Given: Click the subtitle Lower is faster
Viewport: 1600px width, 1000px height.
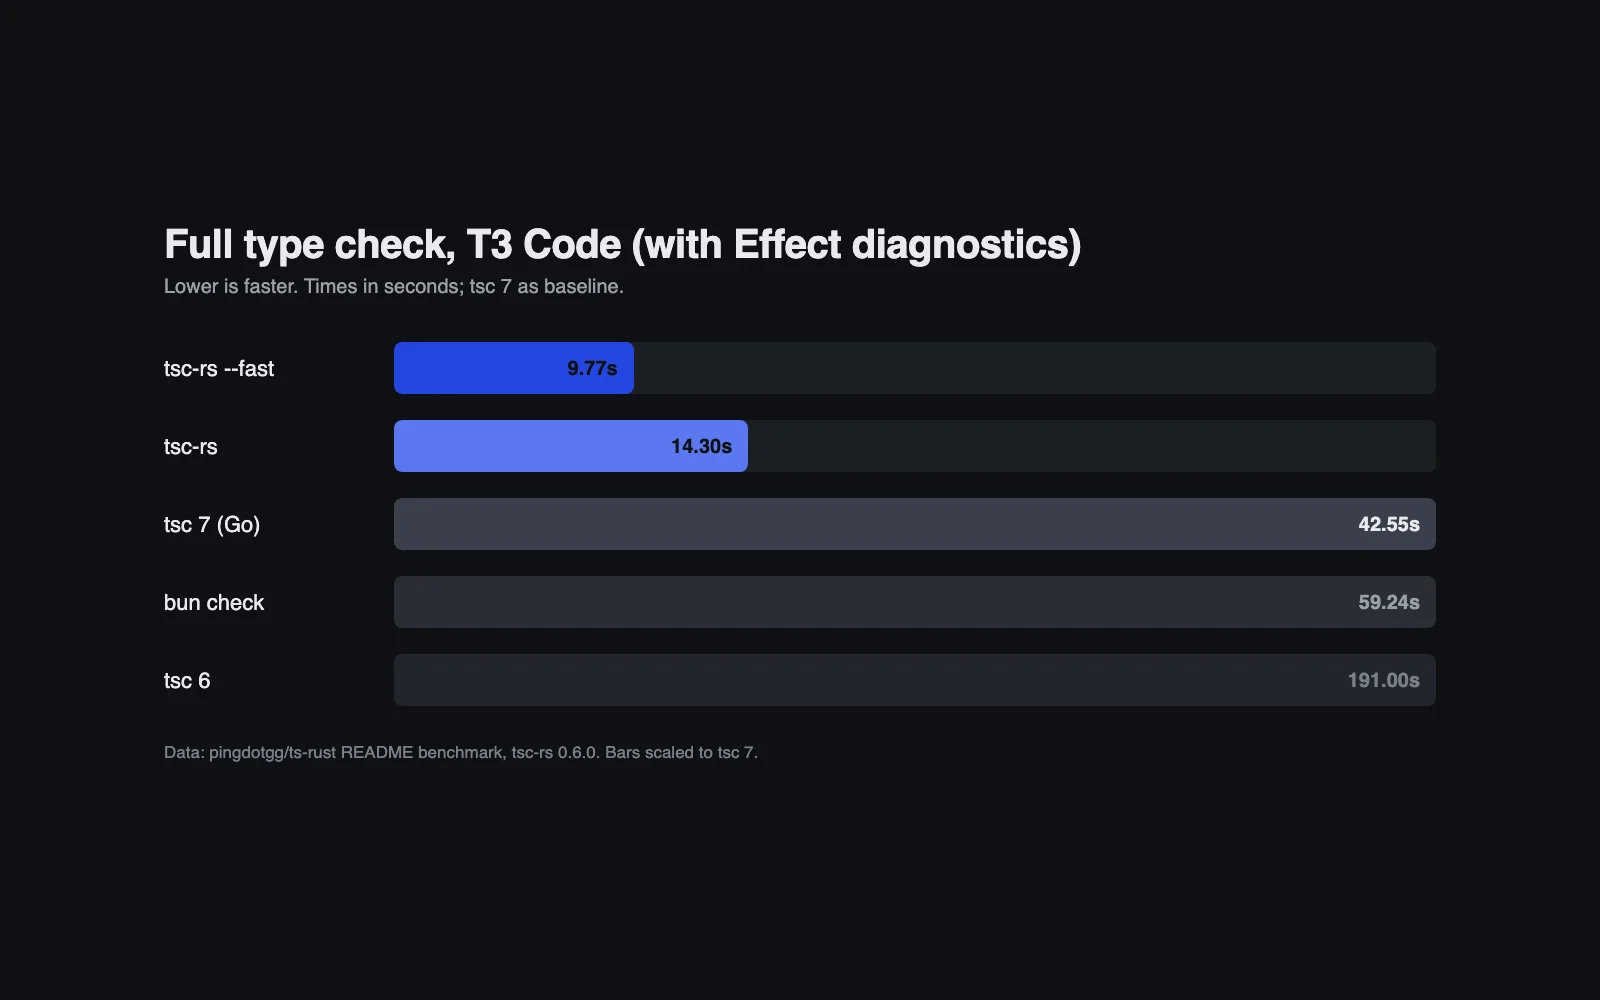Looking at the screenshot, I should coord(394,286).
